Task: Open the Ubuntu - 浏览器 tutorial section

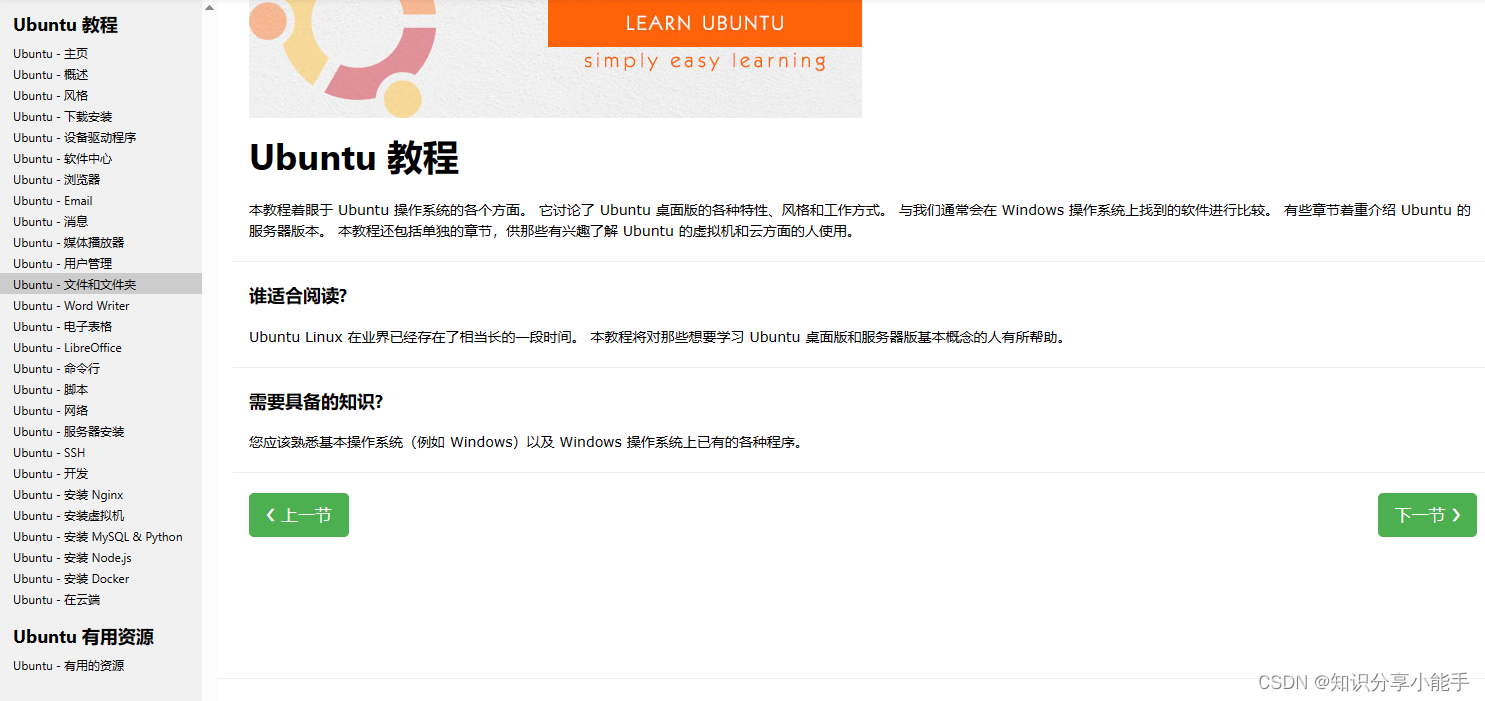Action: coord(55,179)
